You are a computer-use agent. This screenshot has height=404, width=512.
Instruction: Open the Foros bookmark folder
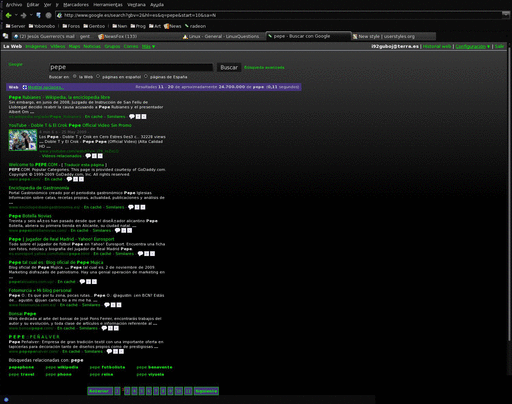click(x=71, y=26)
